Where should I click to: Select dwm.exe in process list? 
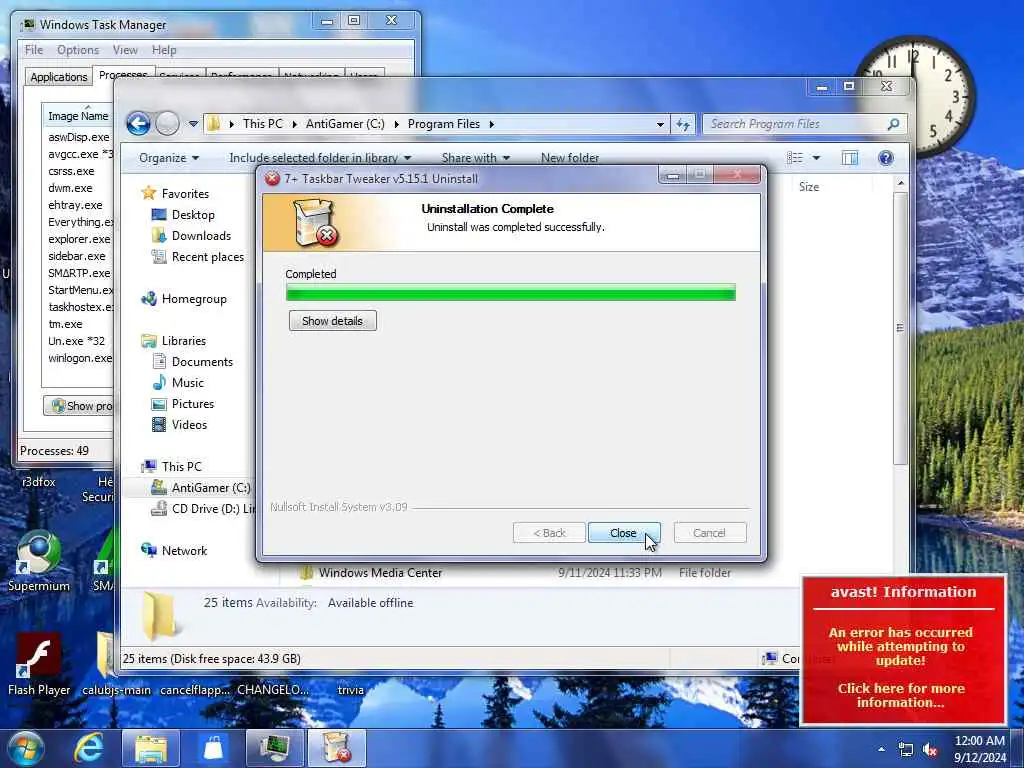70,188
